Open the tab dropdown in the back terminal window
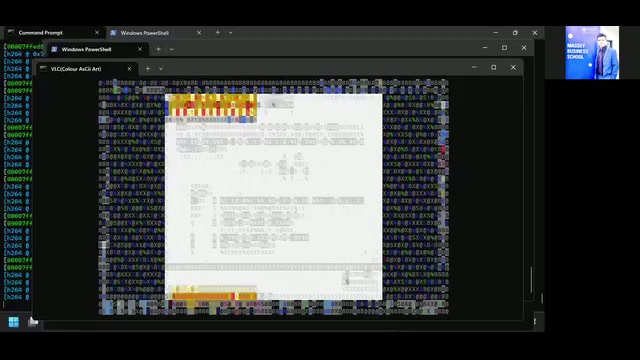This screenshot has width=640, height=360. (x=231, y=33)
